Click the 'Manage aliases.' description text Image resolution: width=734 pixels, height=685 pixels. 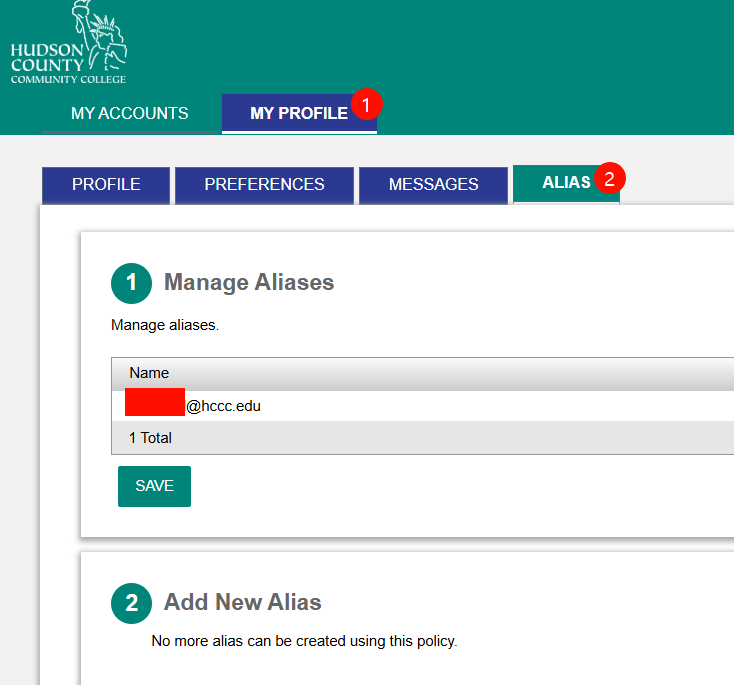(165, 325)
